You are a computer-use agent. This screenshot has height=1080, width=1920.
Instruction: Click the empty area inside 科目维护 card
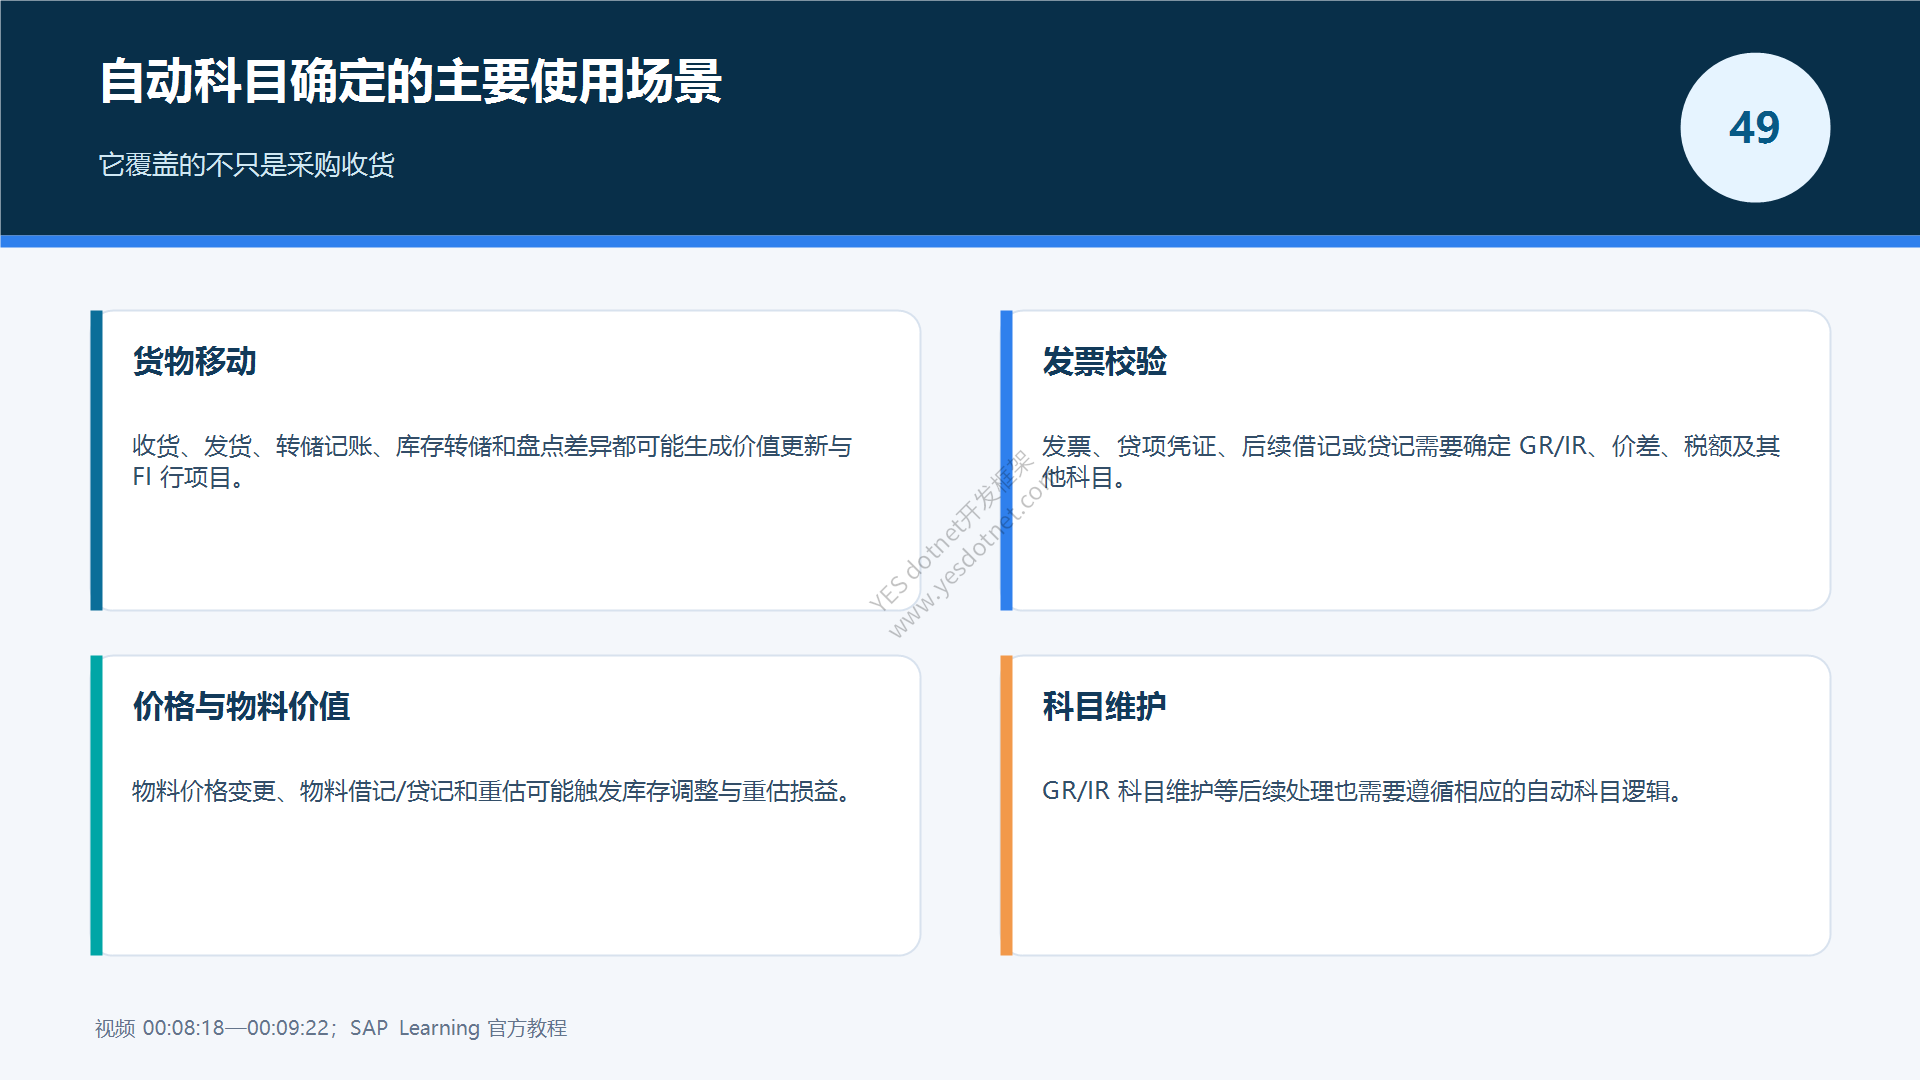point(1420,880)
